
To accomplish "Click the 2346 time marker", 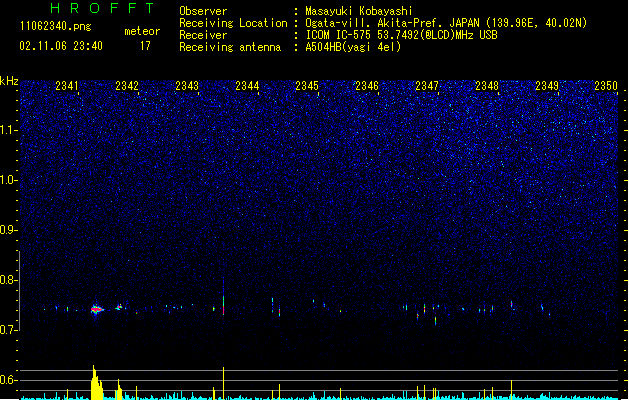I will (367, 86).
